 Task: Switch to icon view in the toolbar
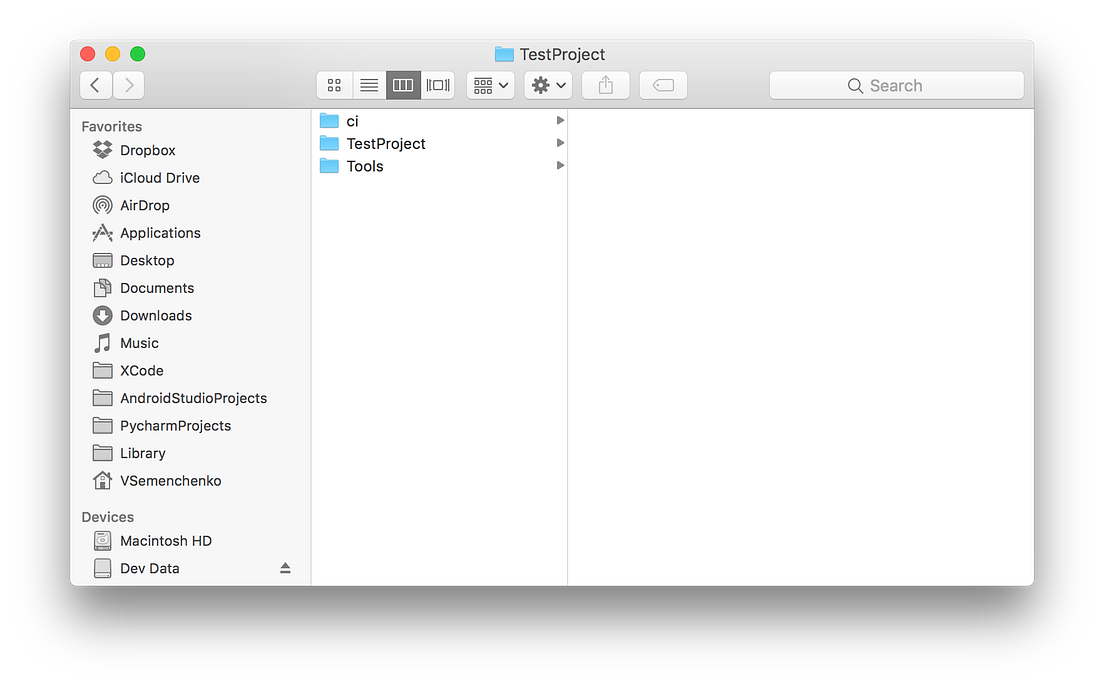tap(334, 85)
